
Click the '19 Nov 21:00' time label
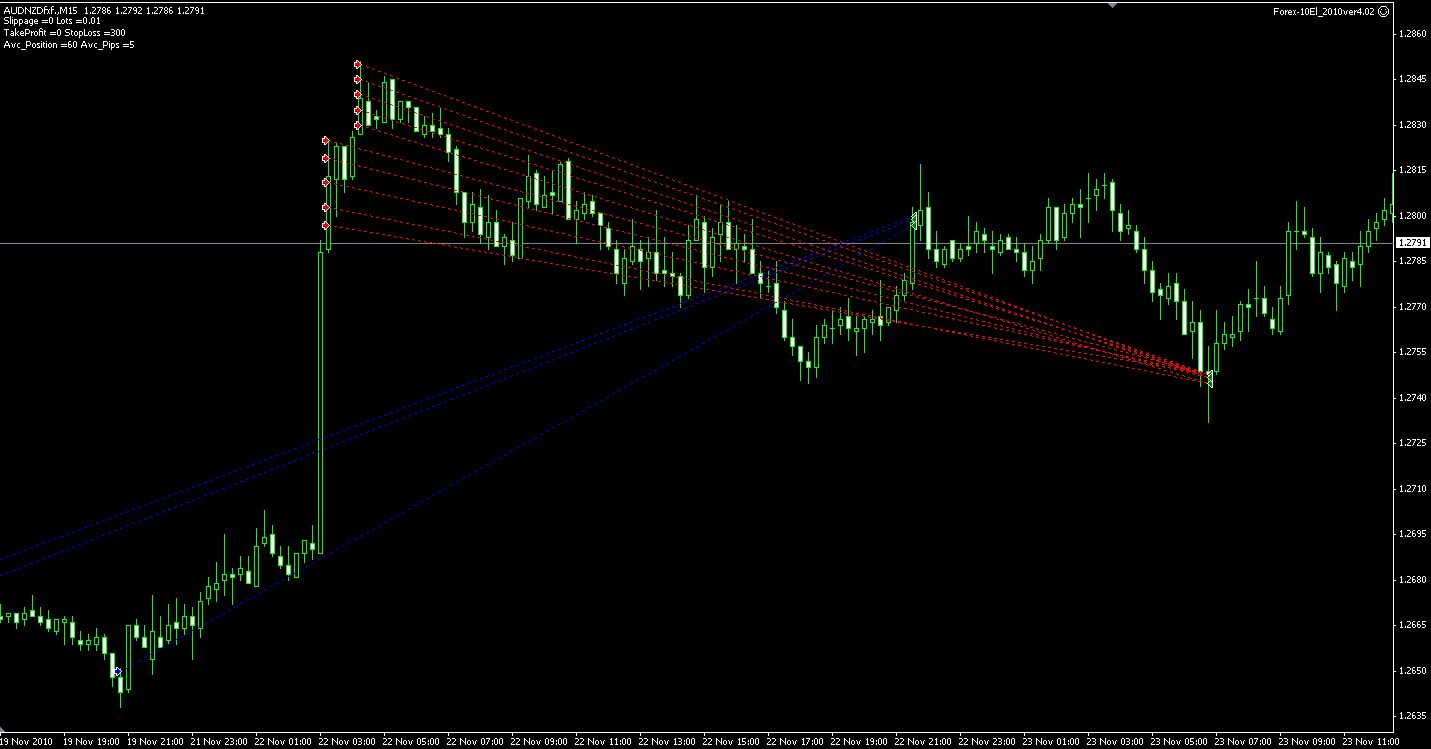pos(156,742)
